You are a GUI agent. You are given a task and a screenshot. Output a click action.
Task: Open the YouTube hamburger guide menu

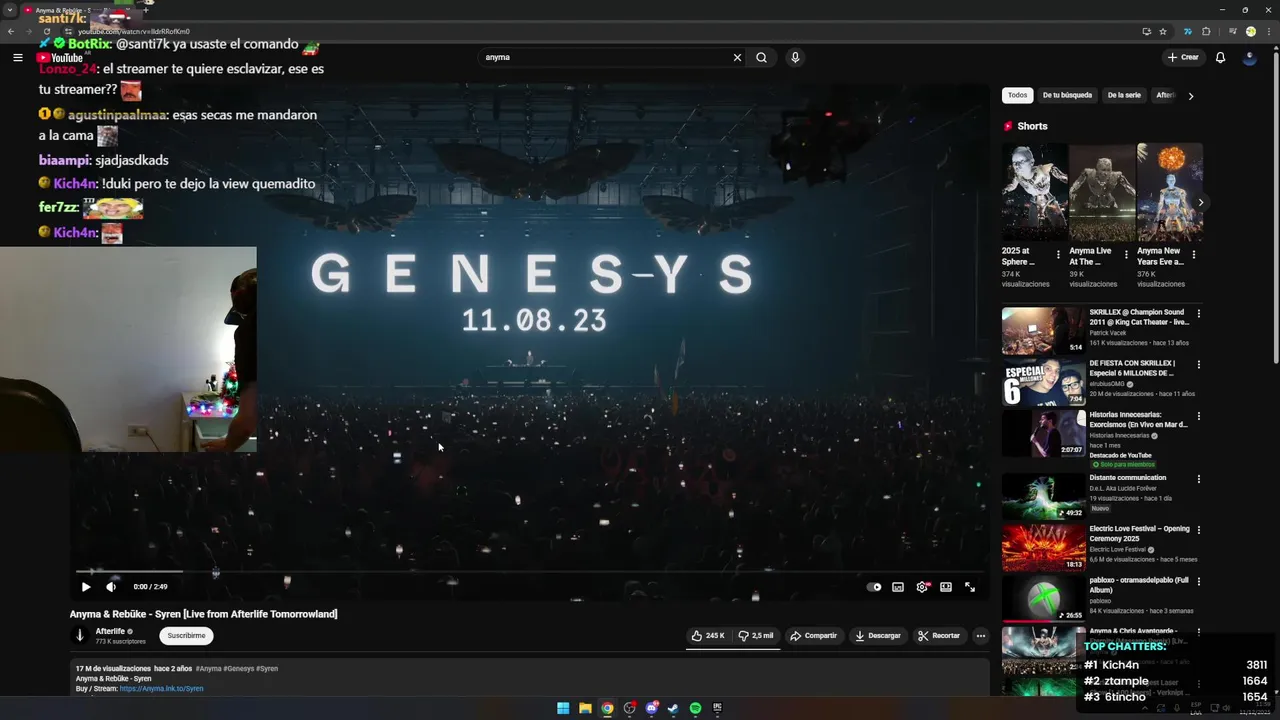17,57
